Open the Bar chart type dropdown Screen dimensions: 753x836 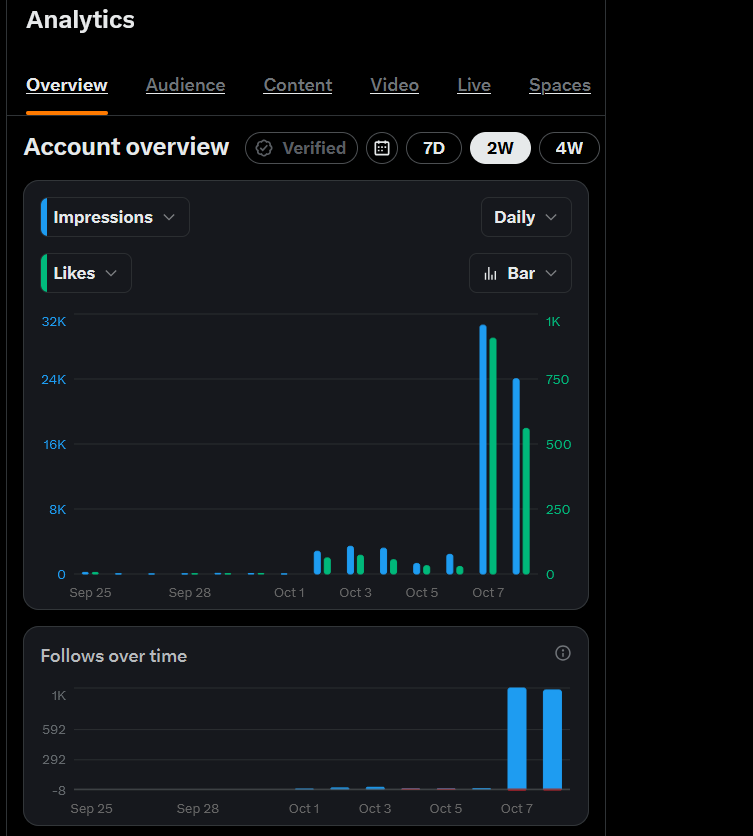[x=520, y=273]
